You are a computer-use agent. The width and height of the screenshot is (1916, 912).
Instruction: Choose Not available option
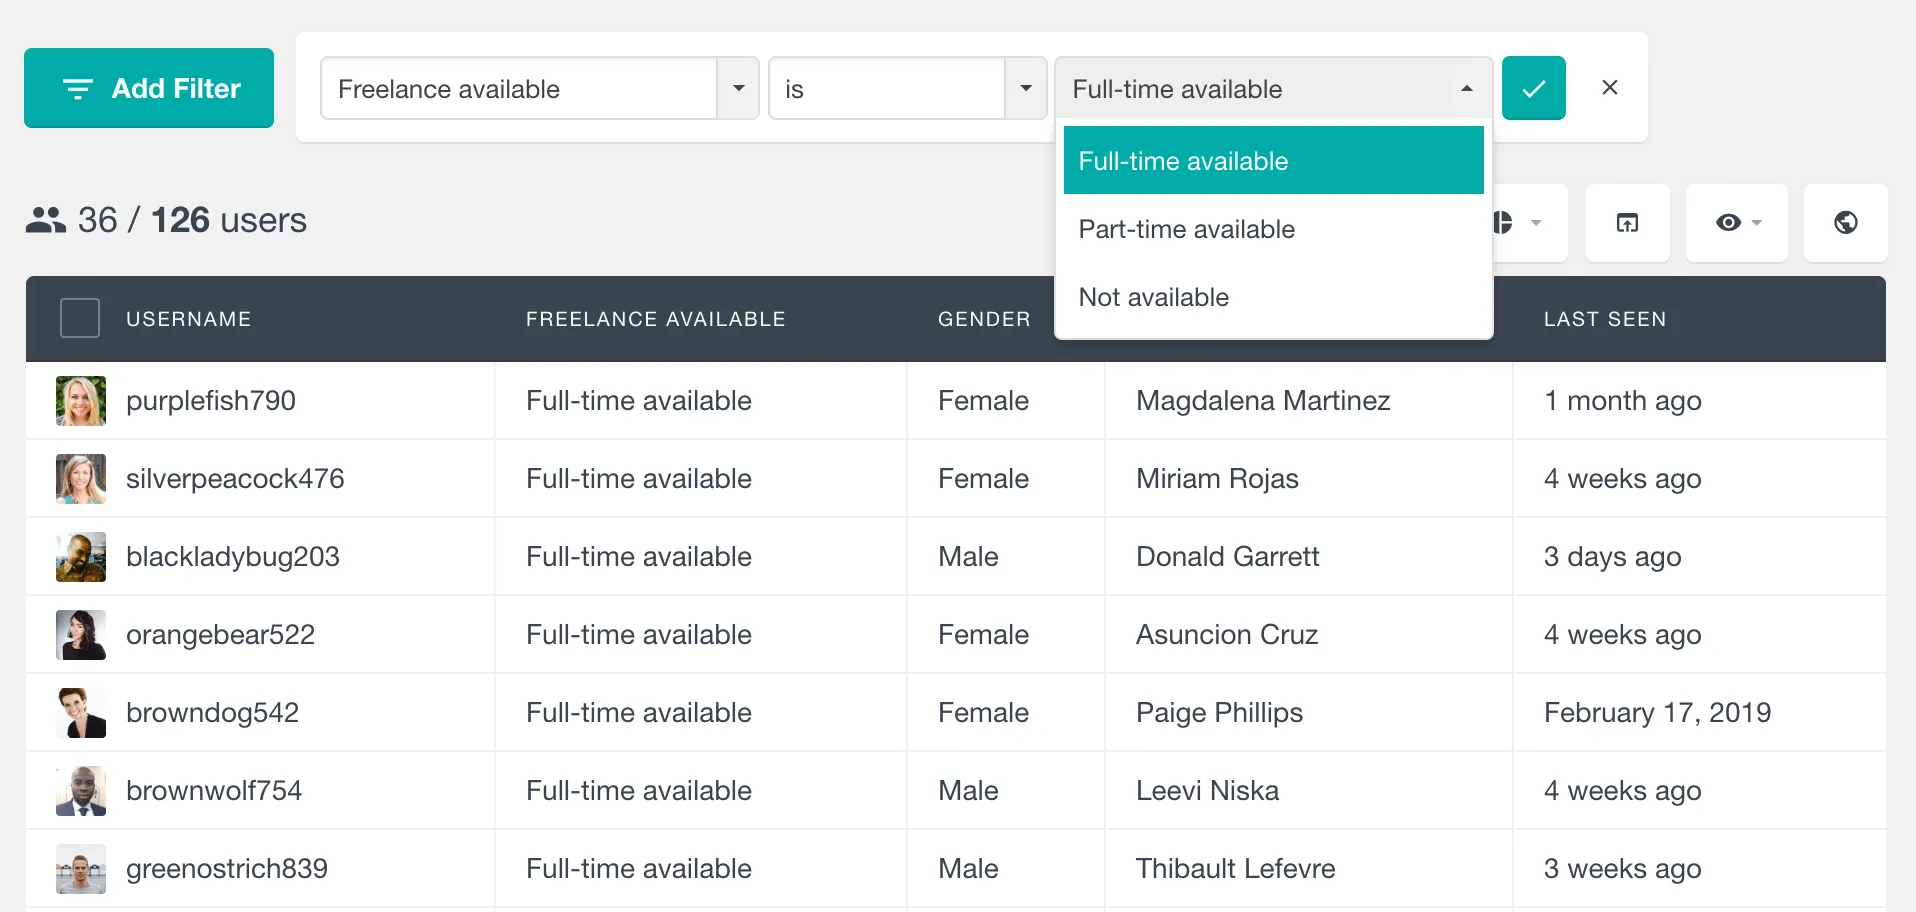tap(1273, 297)
